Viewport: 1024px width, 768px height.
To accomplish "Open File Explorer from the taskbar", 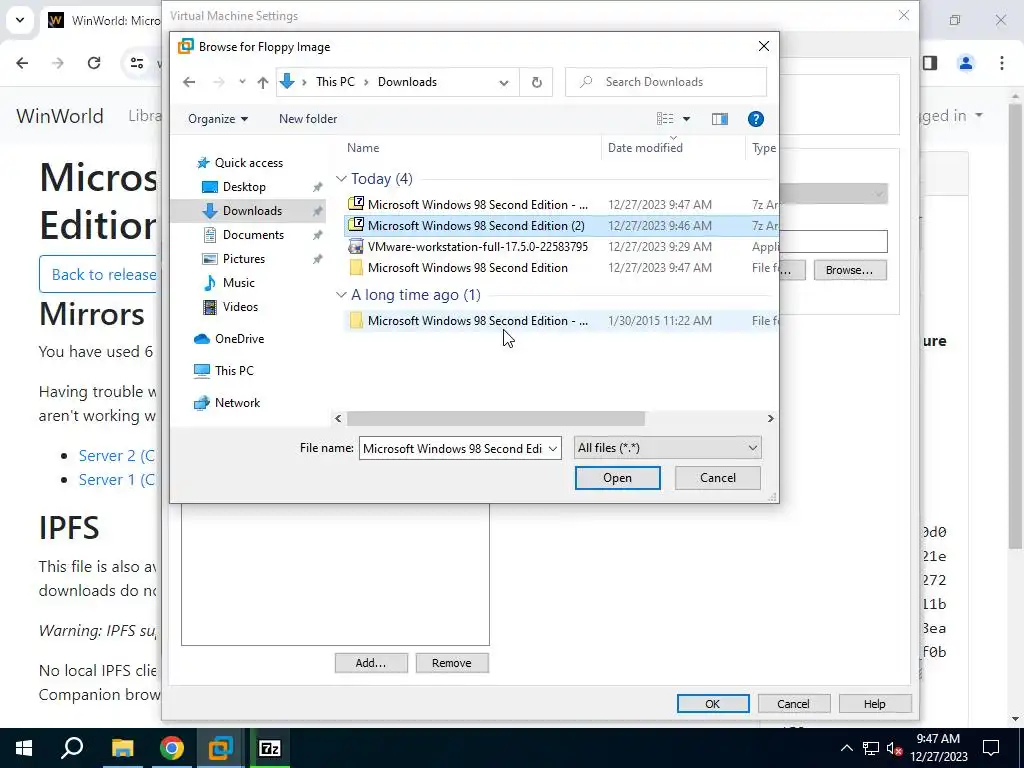I will pos(122,748).
